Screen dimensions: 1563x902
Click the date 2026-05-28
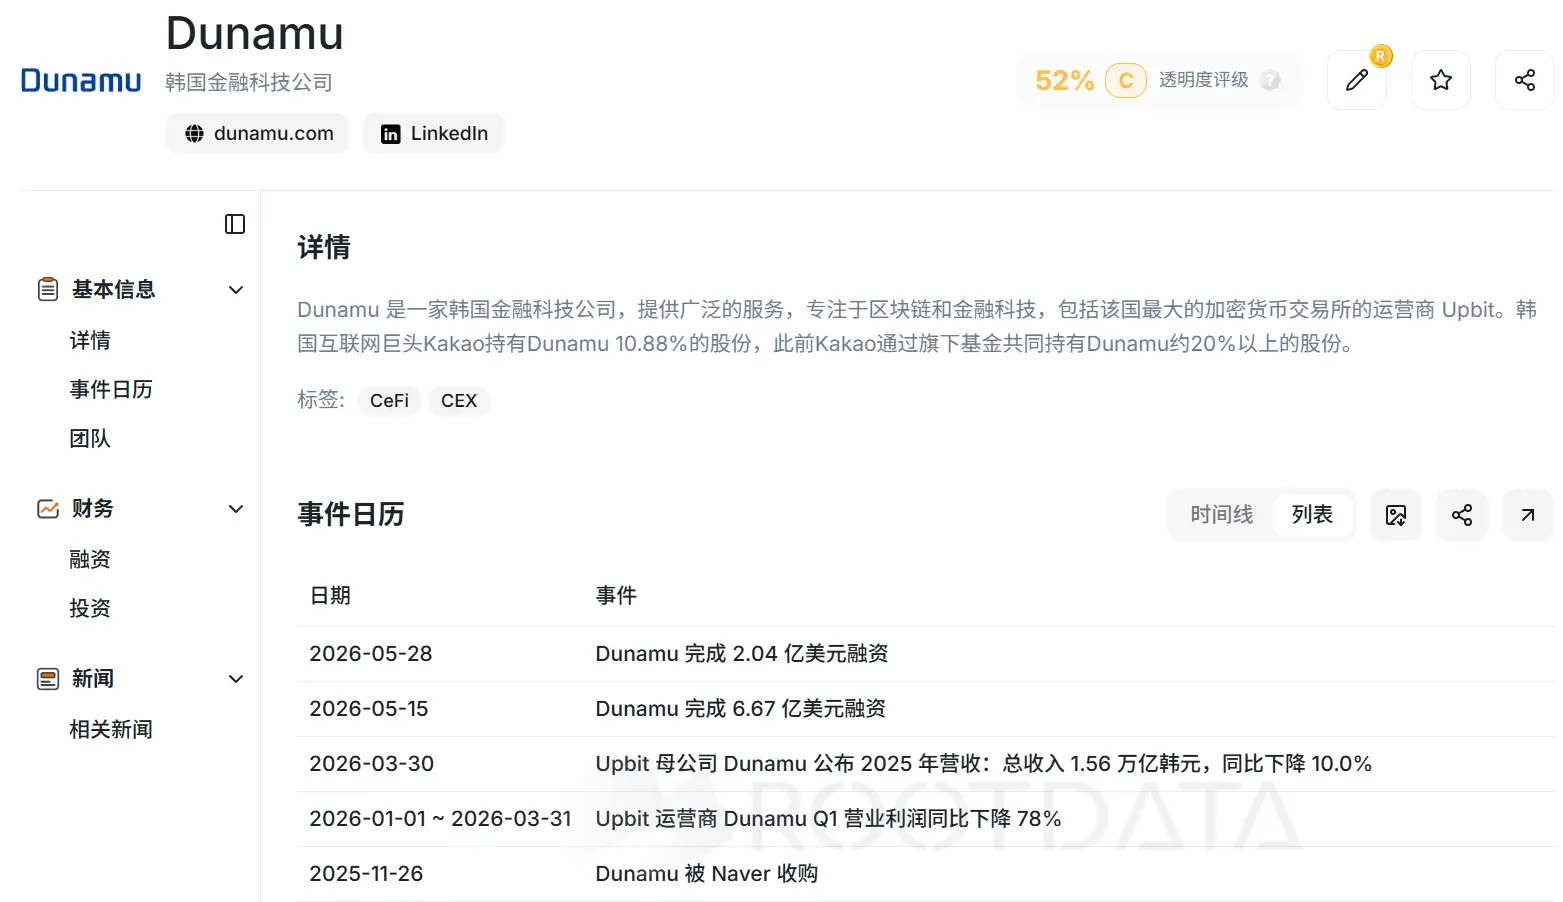pos(371,654)
